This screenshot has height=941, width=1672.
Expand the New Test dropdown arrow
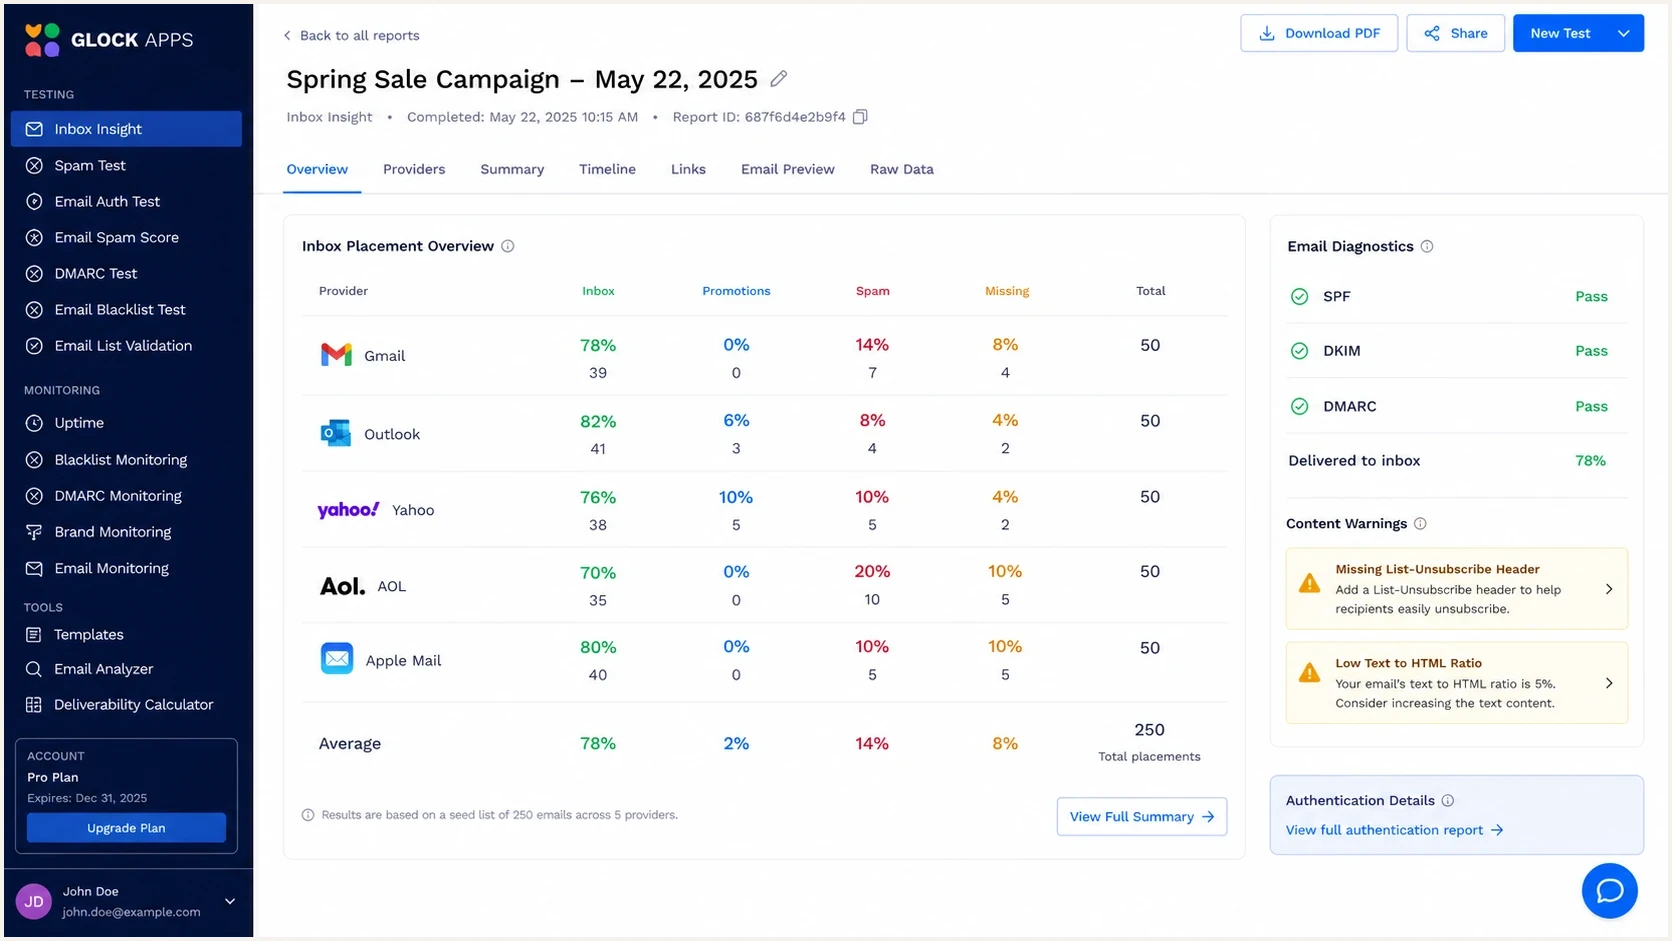click(x=1624, y=33)
